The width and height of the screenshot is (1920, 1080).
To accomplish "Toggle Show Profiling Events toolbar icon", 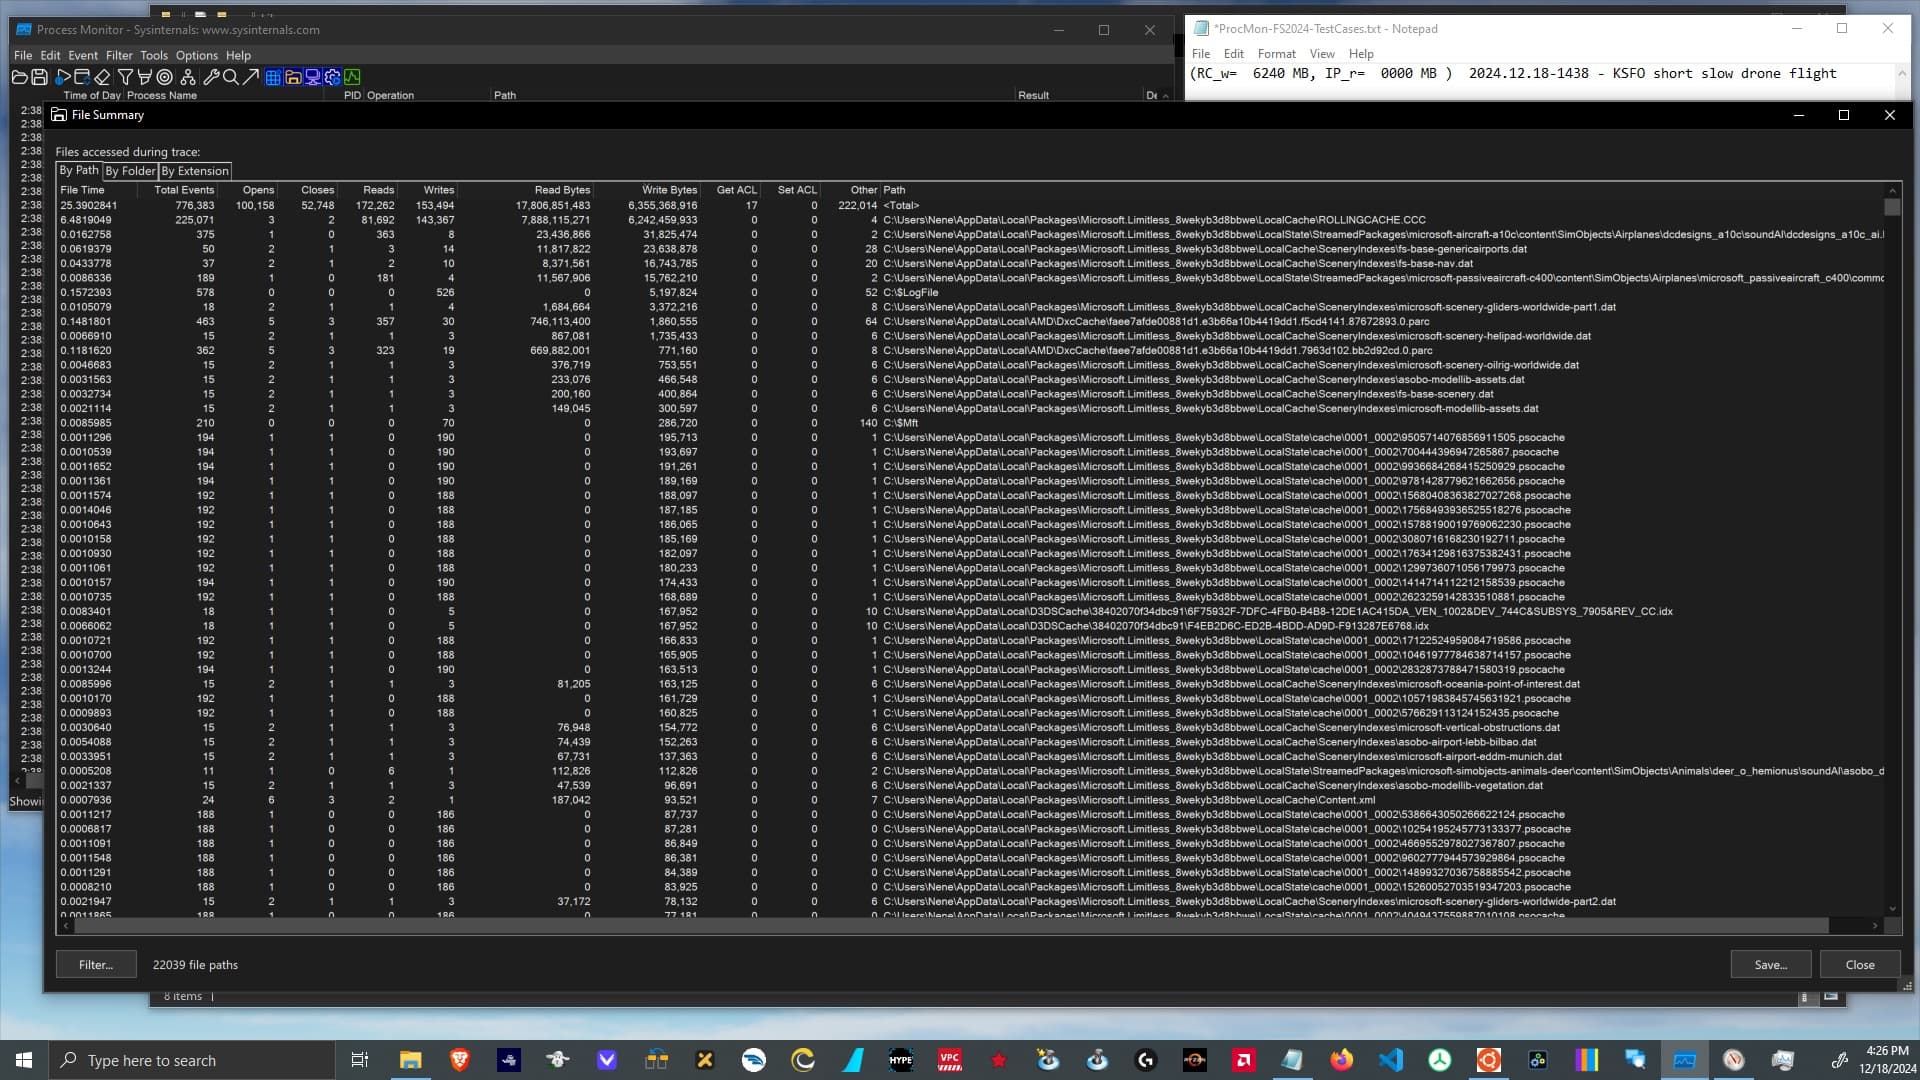I will click(353, 77).
